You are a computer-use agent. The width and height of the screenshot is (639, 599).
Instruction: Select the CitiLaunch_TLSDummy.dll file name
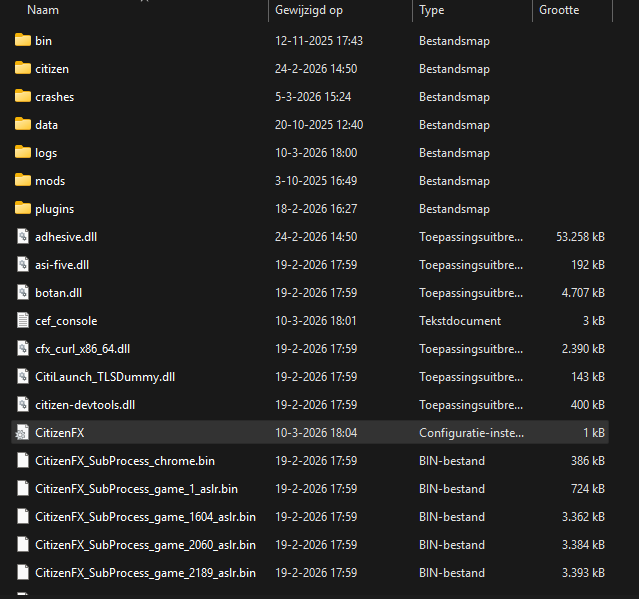[105, 377]
